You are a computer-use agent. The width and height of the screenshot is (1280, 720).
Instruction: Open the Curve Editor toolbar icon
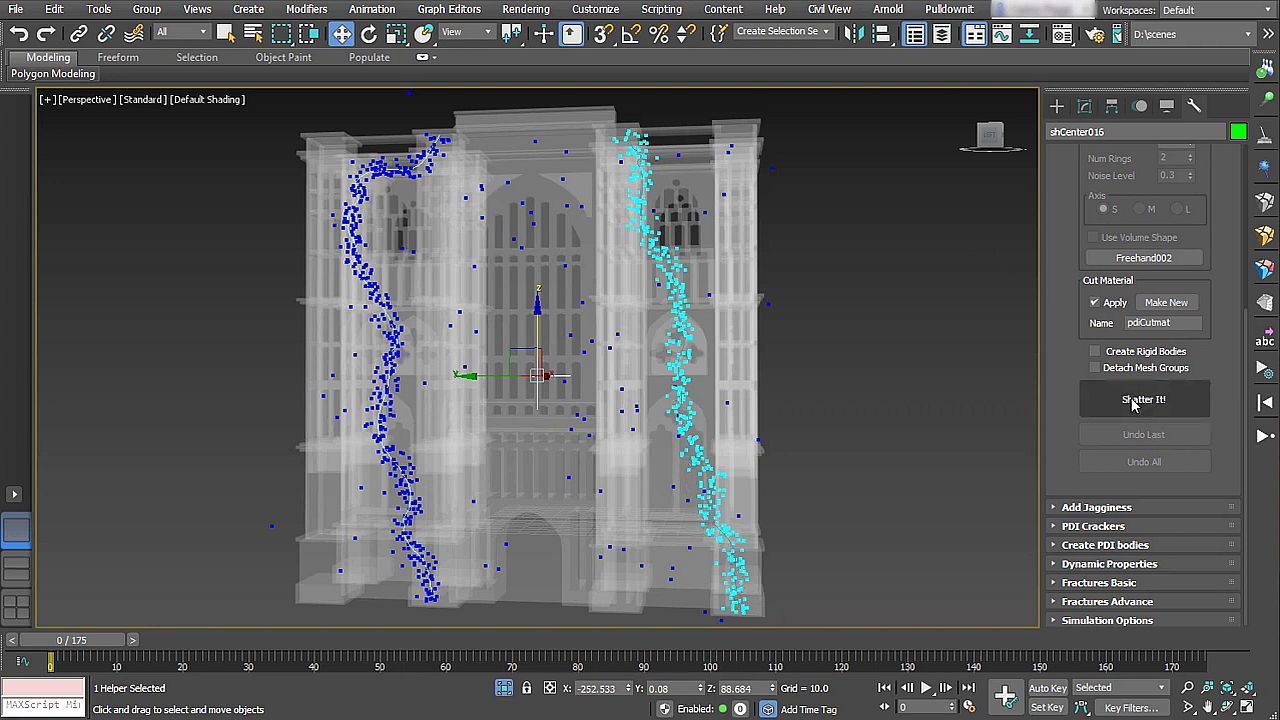1001,34
